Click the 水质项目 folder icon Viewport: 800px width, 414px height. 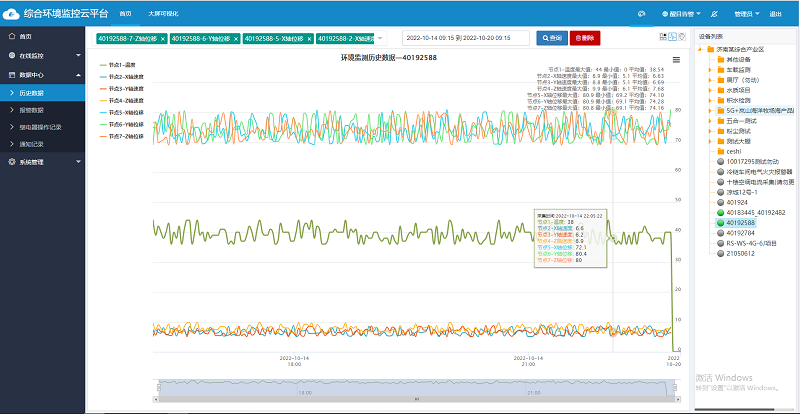[x=720, y=90]
